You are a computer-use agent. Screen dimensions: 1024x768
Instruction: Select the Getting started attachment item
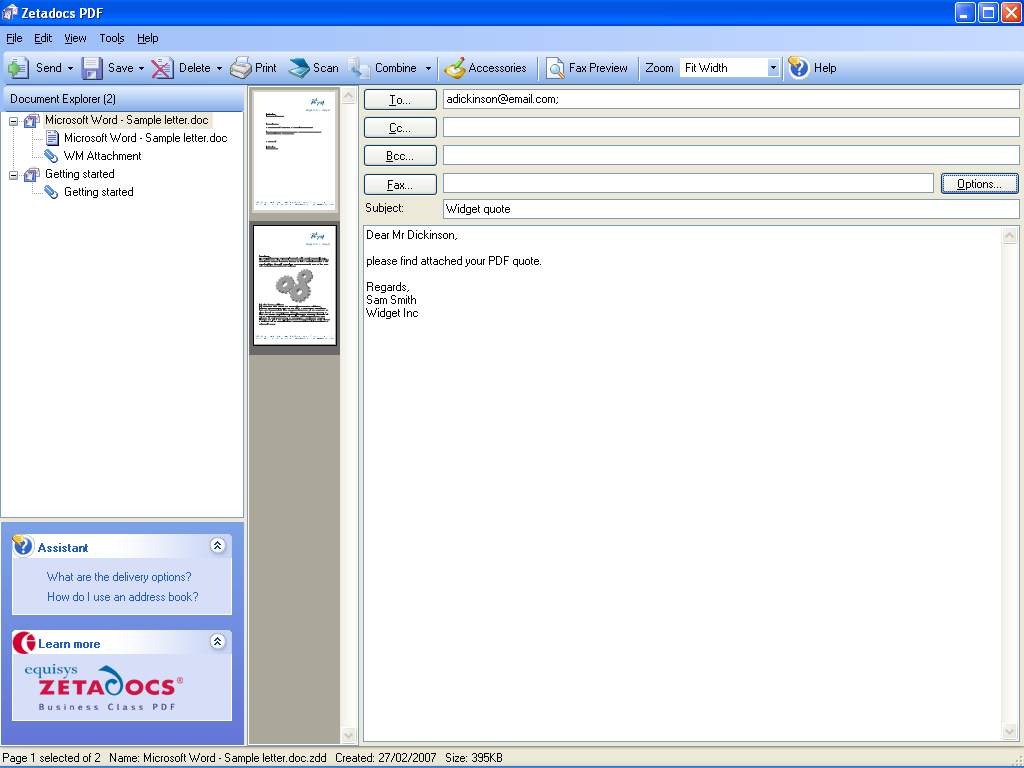[x=99, y=192]
